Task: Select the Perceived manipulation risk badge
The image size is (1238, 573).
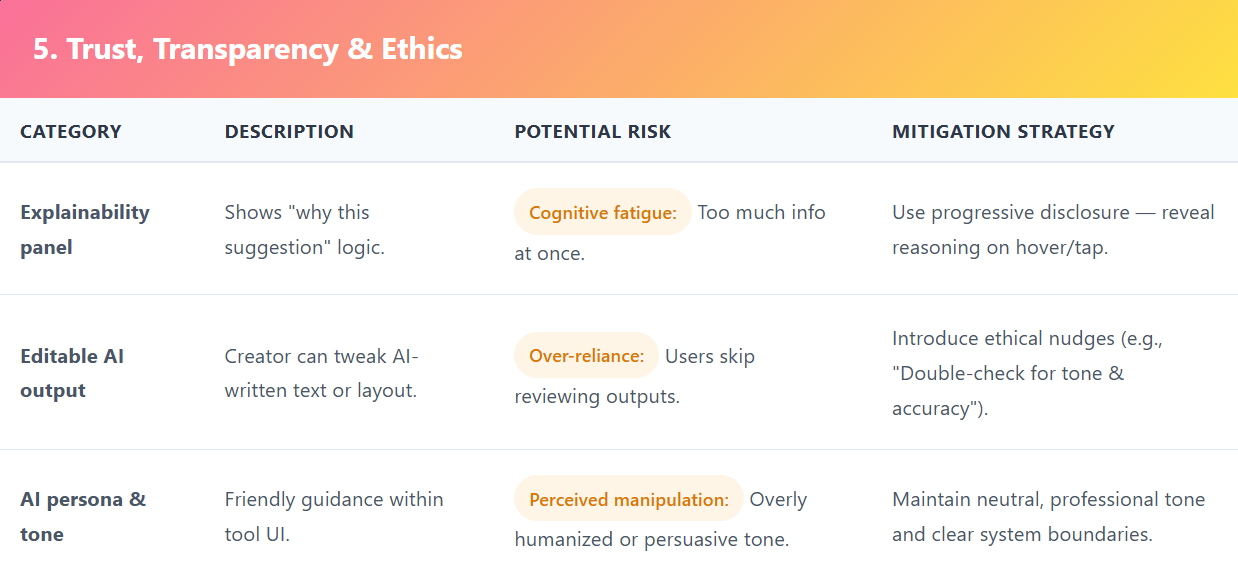Action: coord(629,499)
